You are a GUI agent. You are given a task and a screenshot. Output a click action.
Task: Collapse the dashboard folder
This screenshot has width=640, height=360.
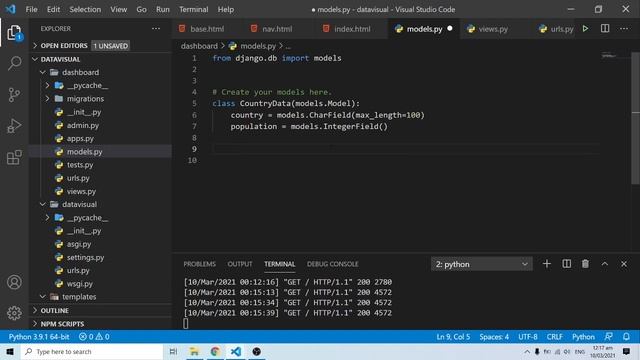click(42, 72)
